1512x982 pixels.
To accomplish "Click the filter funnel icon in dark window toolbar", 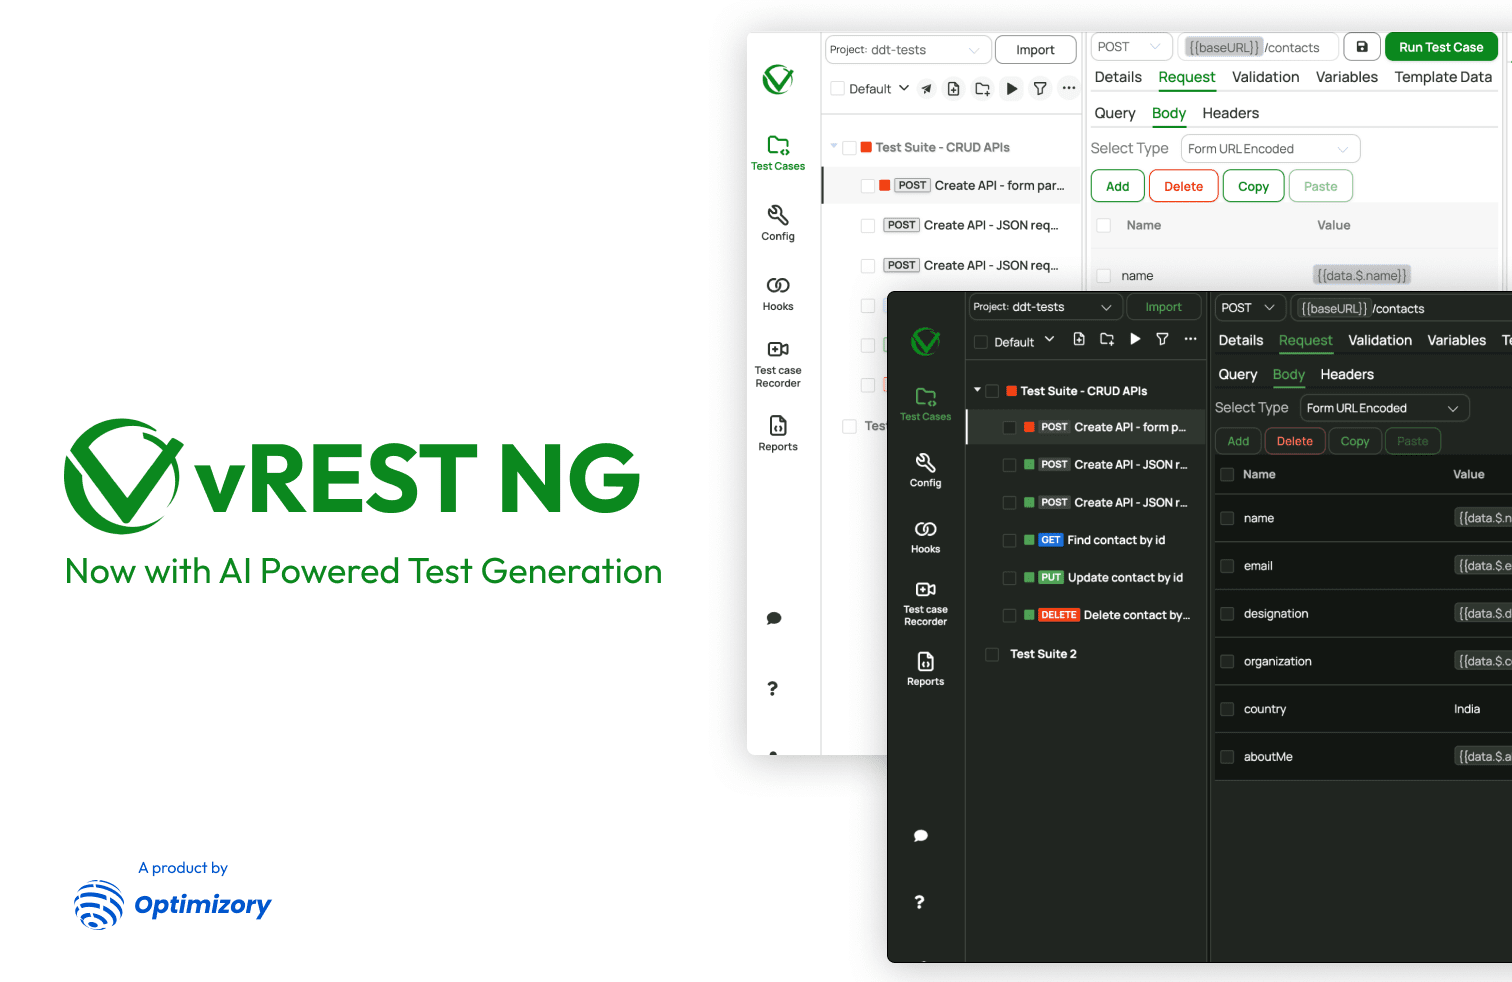I will point(1162,339).
